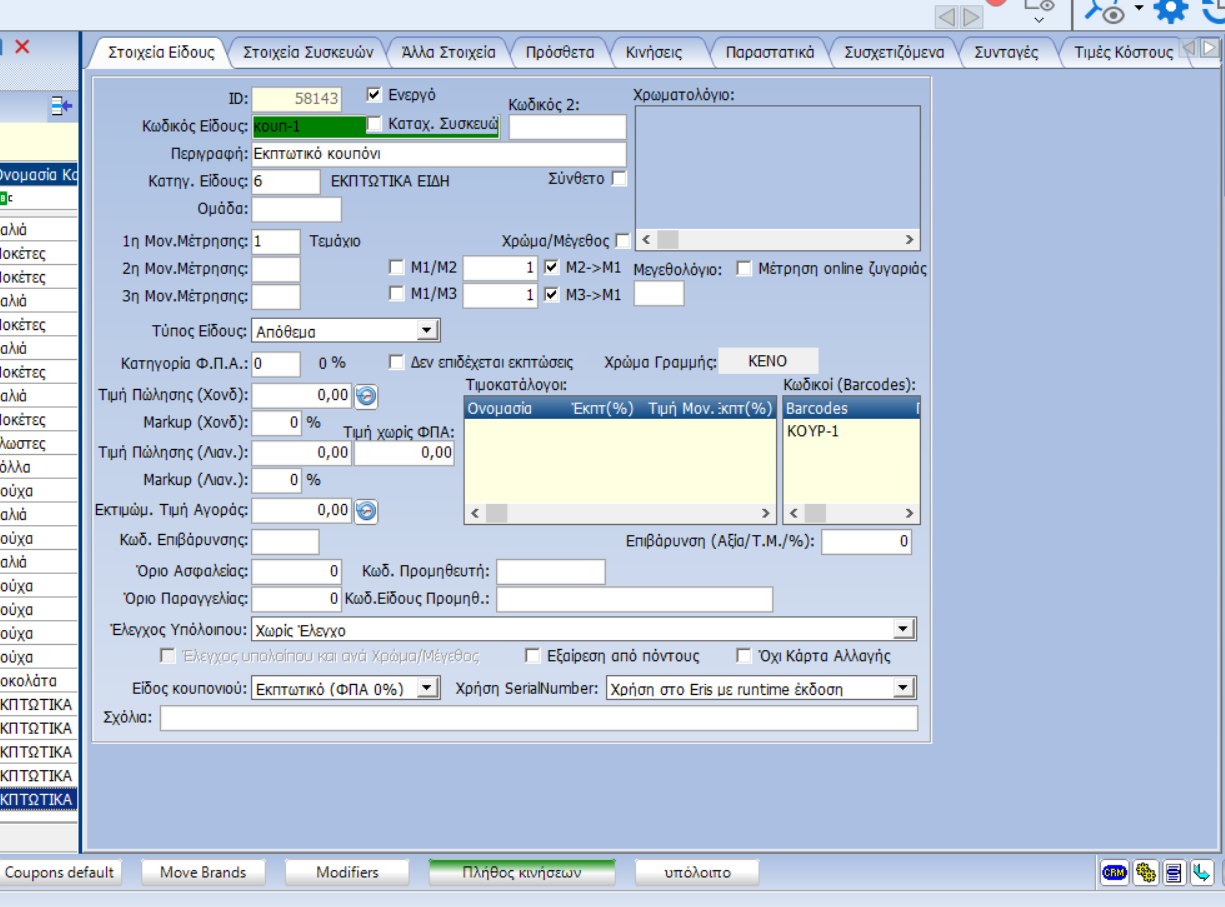This screenshot has height=907, width=1225.
Task: Switch to Άλλα Στοιχεία tab
Action: coord(448,52)
